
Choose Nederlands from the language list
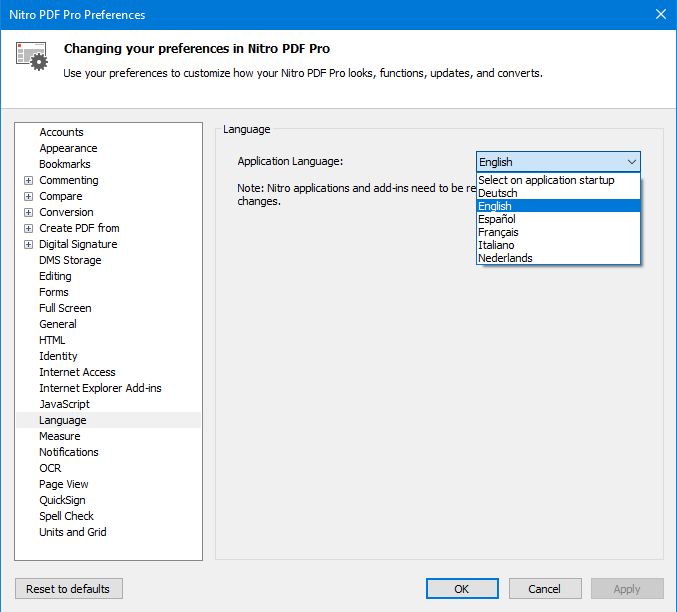(558, 258)
